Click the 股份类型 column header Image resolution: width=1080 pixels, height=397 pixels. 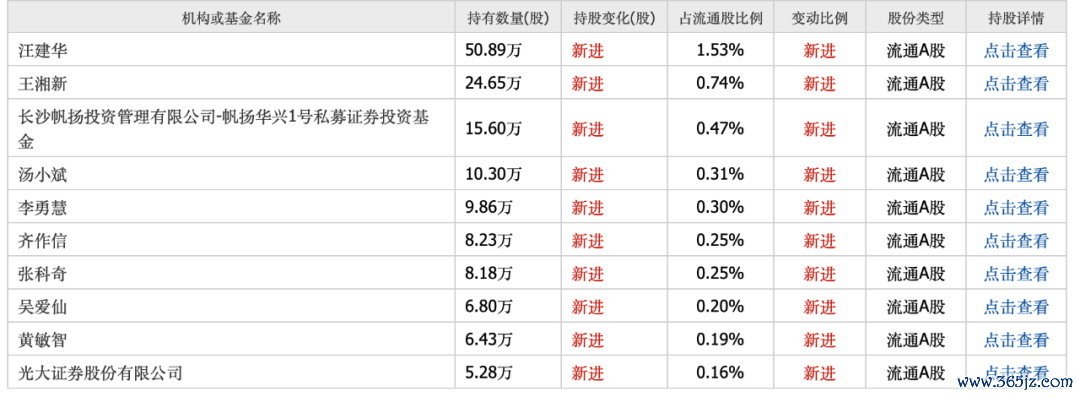[915, 19]
